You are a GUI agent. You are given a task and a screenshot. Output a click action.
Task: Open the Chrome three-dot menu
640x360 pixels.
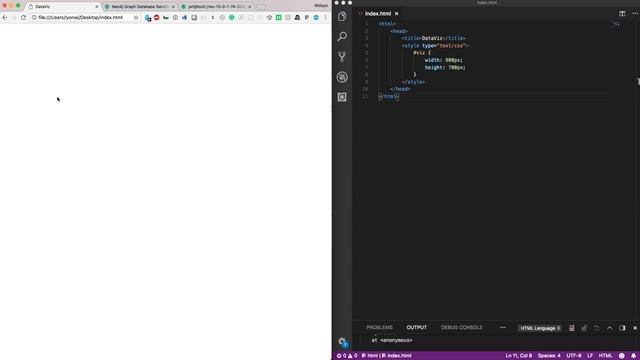click(x=325, y=18)
